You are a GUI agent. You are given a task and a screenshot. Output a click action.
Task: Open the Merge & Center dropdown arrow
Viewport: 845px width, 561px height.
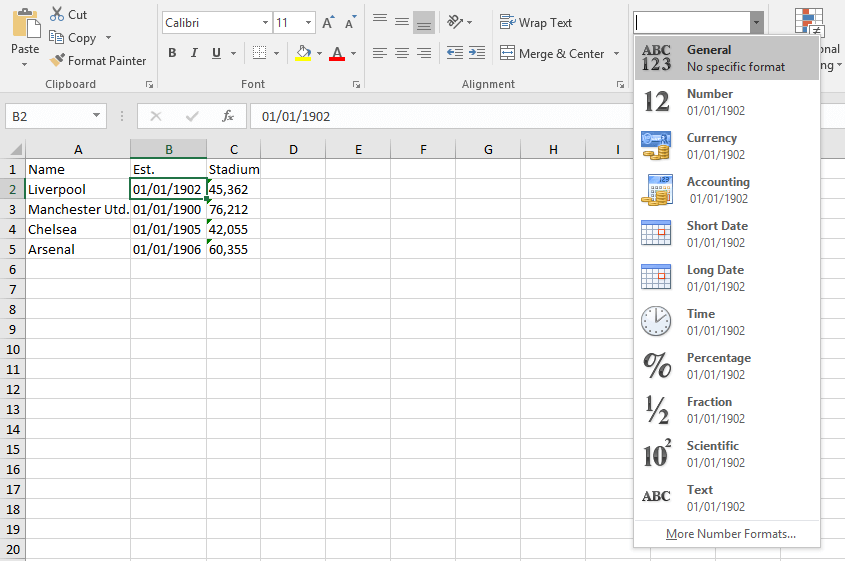coord(617,53)
